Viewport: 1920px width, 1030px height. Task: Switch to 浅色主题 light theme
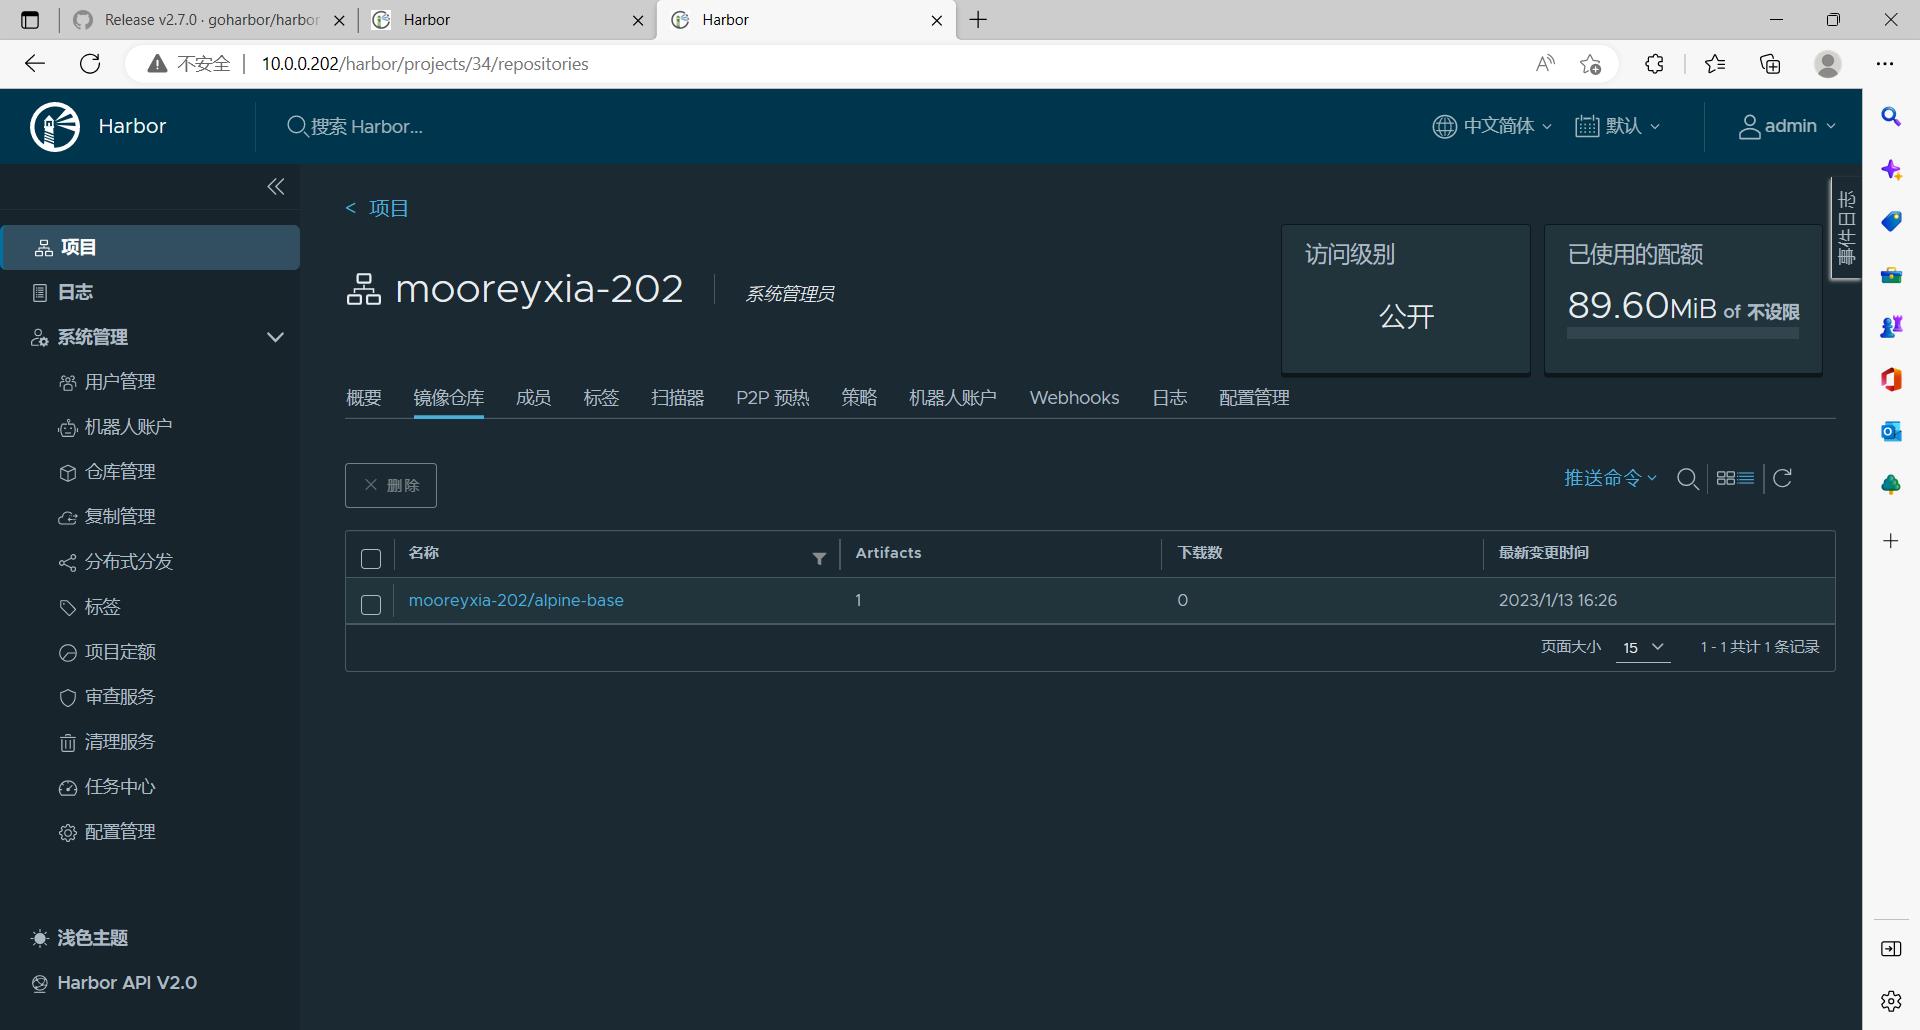(80, 938)
